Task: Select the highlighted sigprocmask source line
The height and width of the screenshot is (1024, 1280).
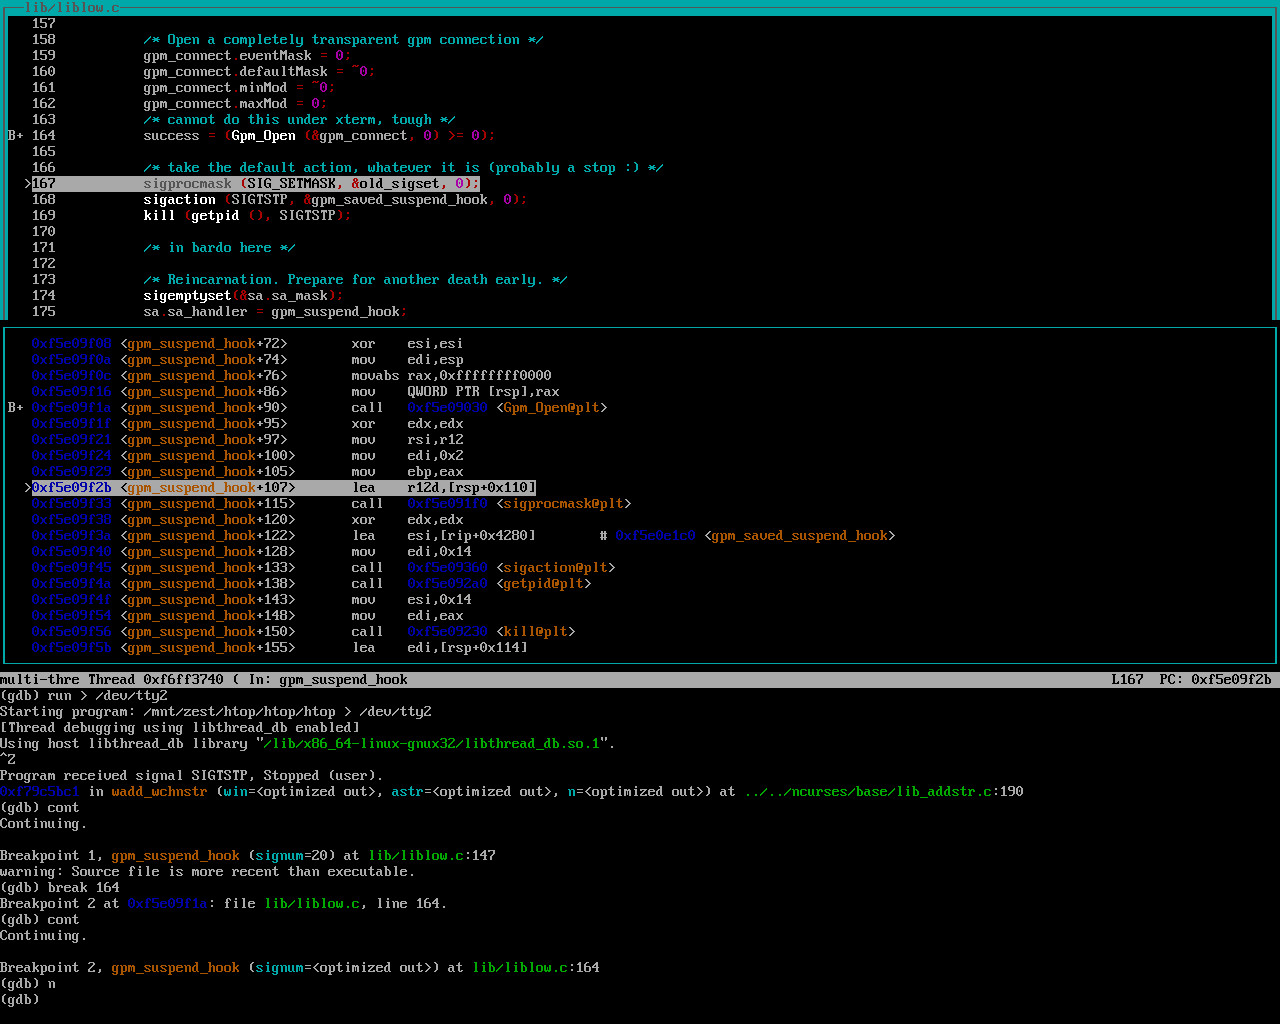Action: coord(310,184)
